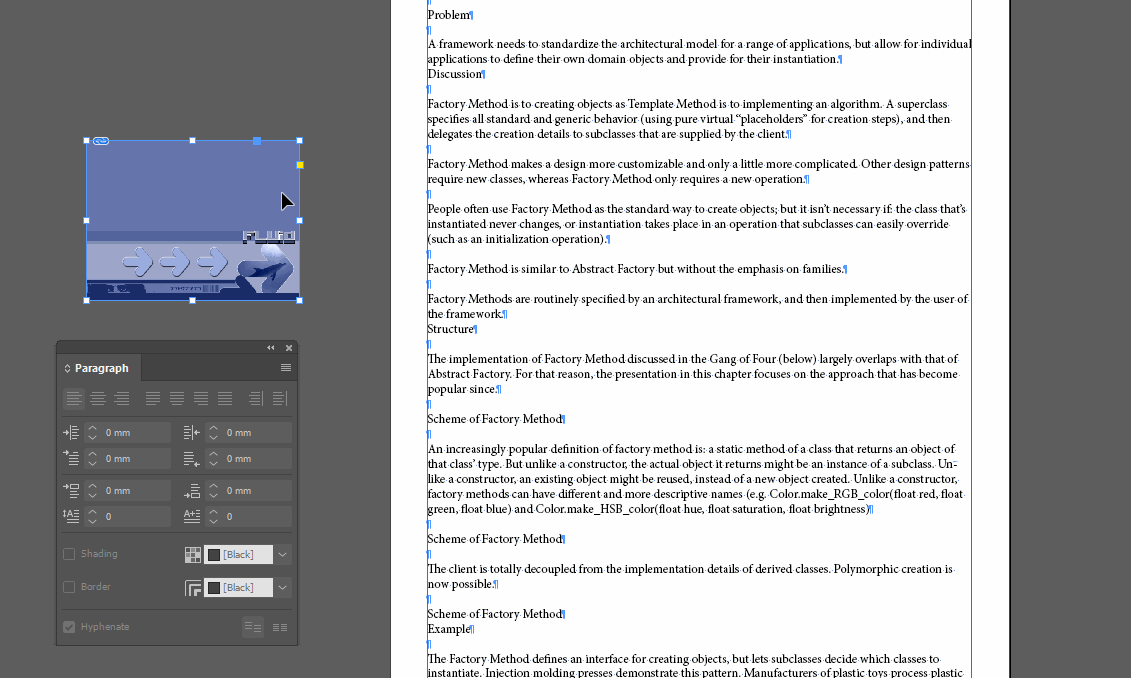
Task: Click the "Problem" heading text
Action: 449,15
